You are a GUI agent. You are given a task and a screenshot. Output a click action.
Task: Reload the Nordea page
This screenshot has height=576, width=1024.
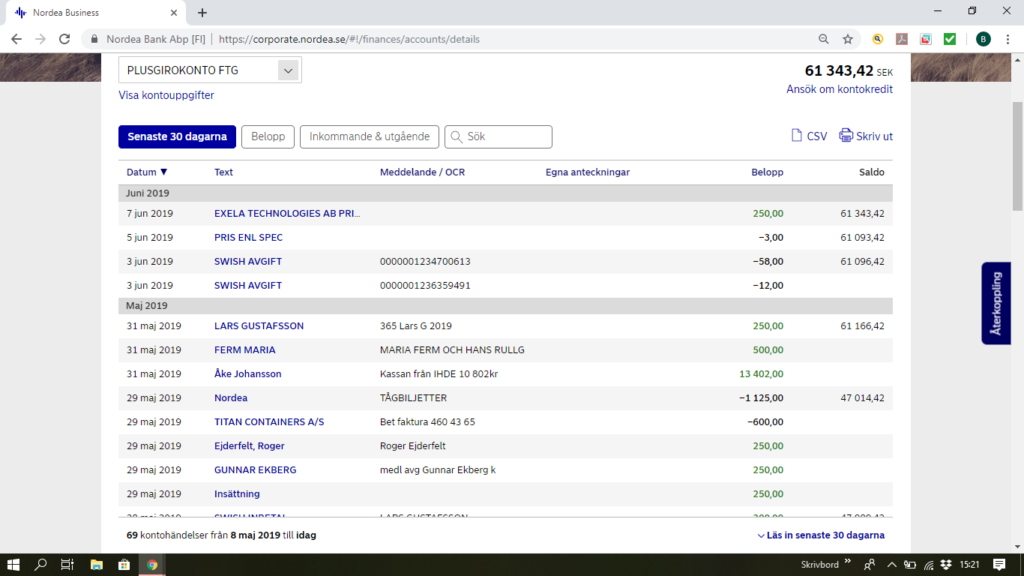pyautogui.click(x=65, y=39)
